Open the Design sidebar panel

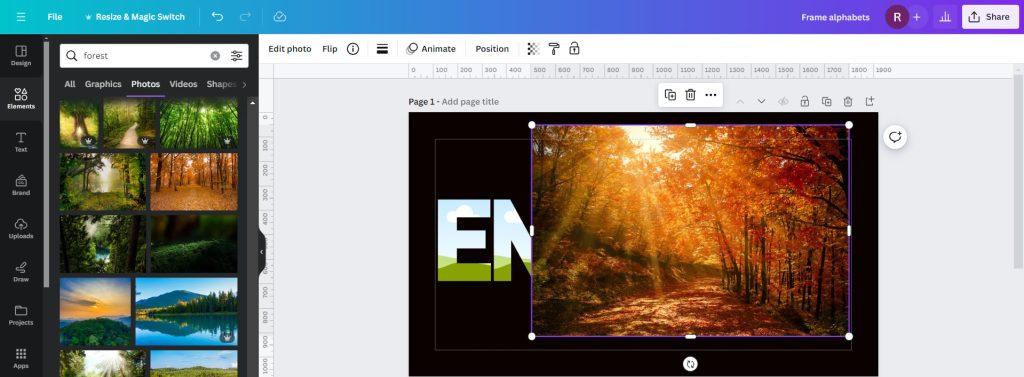point(21,56)
